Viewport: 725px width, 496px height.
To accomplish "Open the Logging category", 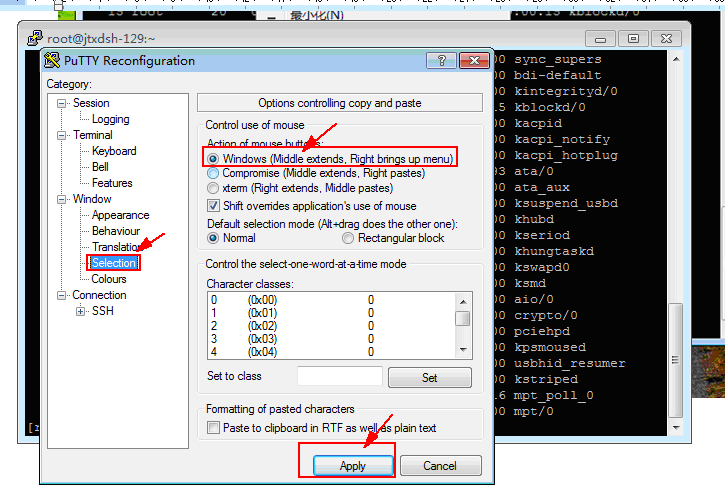I will (x=111, y=119).
